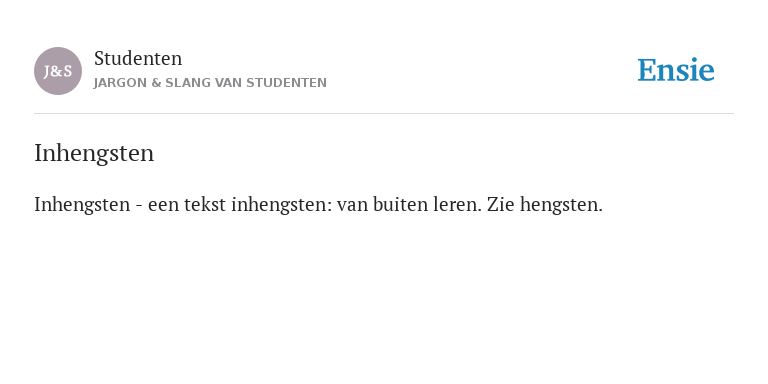The width and height of the screenshot is (768, 384).
Task: Click the word 'JARGON' in the subtitle
Action: tap(120, 83)
